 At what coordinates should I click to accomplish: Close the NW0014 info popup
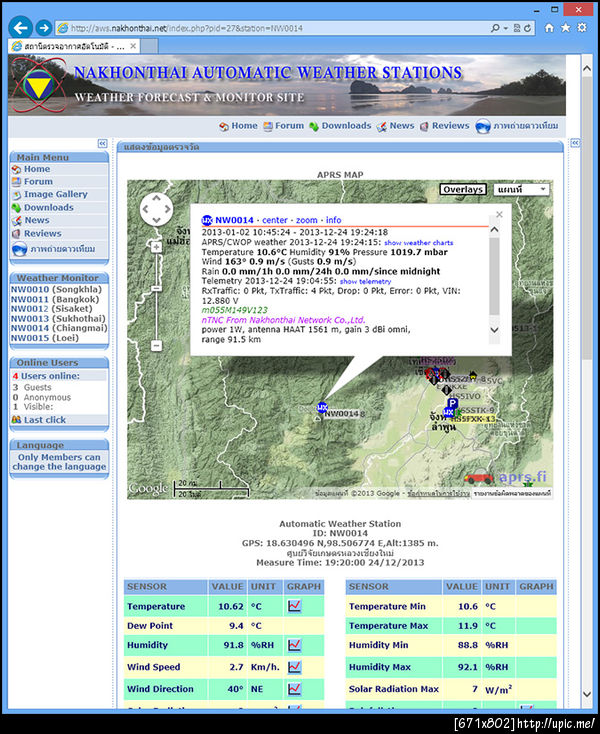coord(499,214)
